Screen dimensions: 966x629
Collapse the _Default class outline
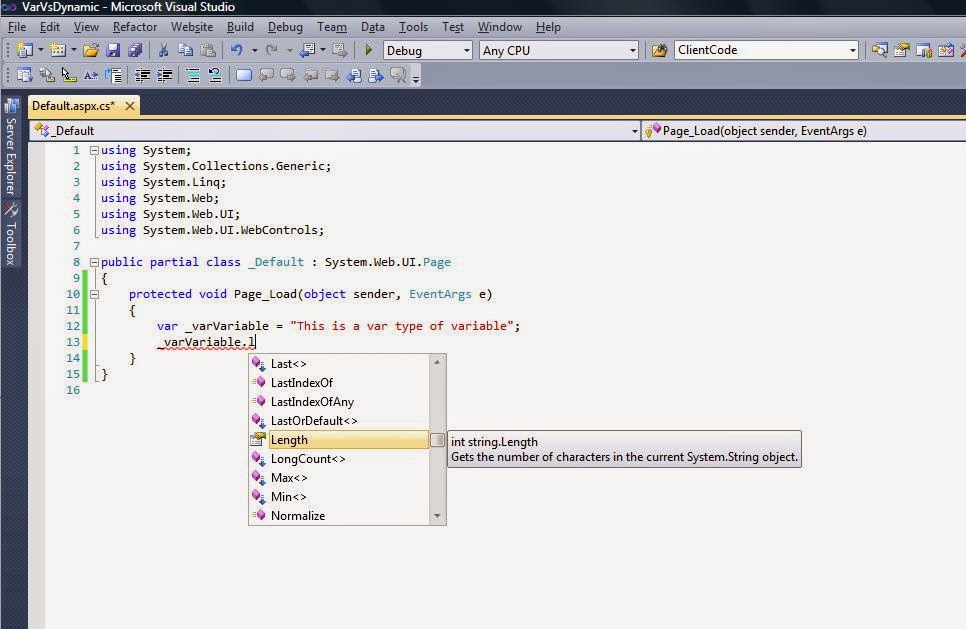[x=94, y=262]
